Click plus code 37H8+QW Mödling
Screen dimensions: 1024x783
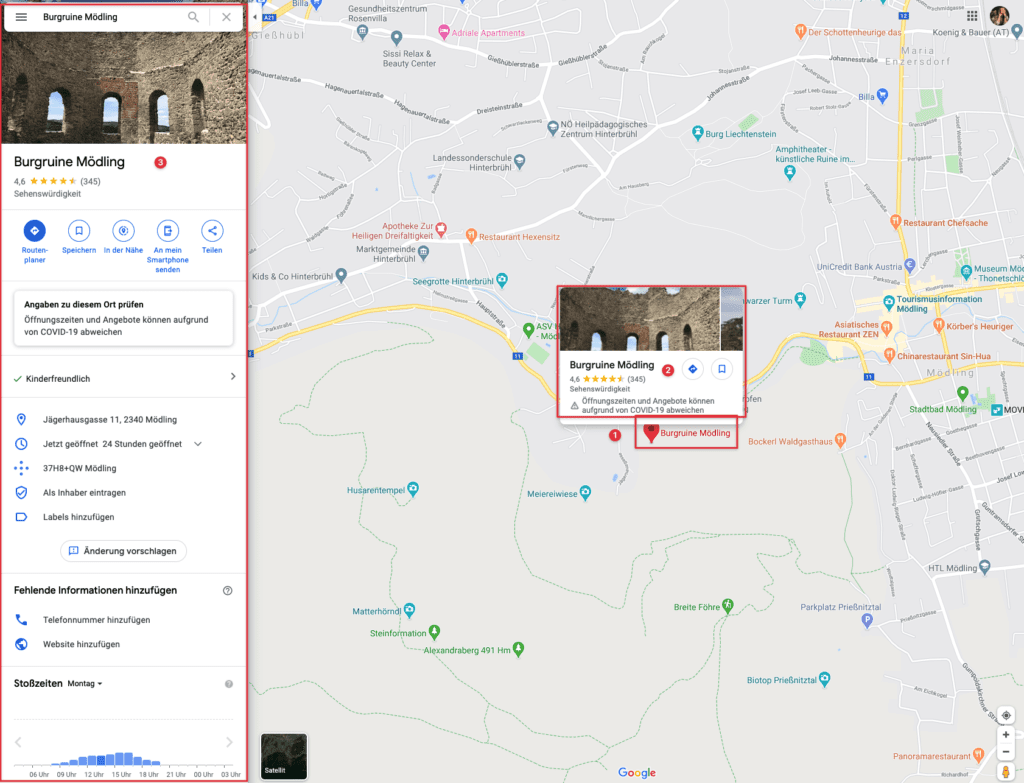click(x=80, y=468)
